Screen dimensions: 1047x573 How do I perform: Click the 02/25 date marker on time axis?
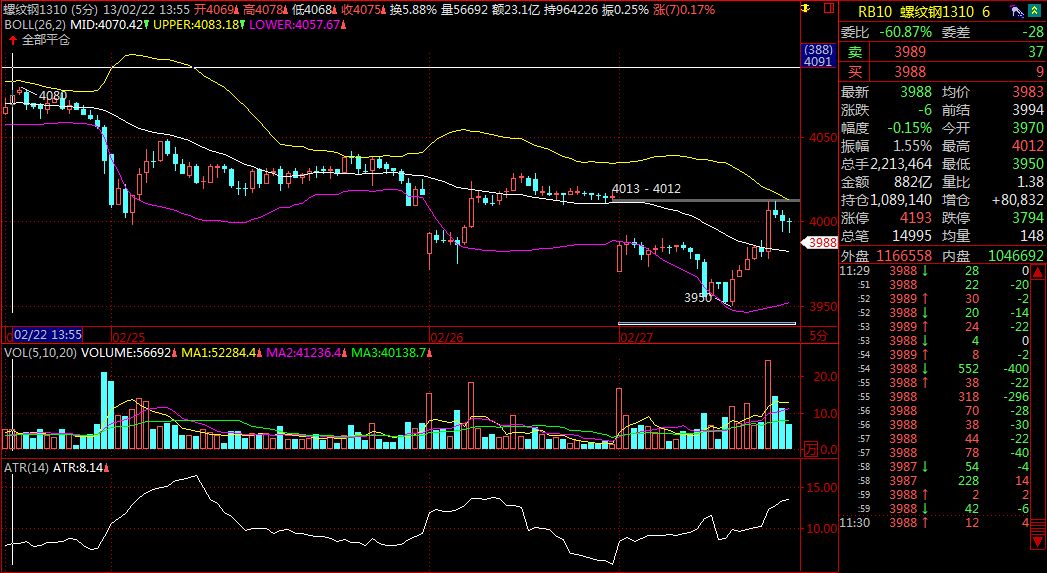coord(128,337)
